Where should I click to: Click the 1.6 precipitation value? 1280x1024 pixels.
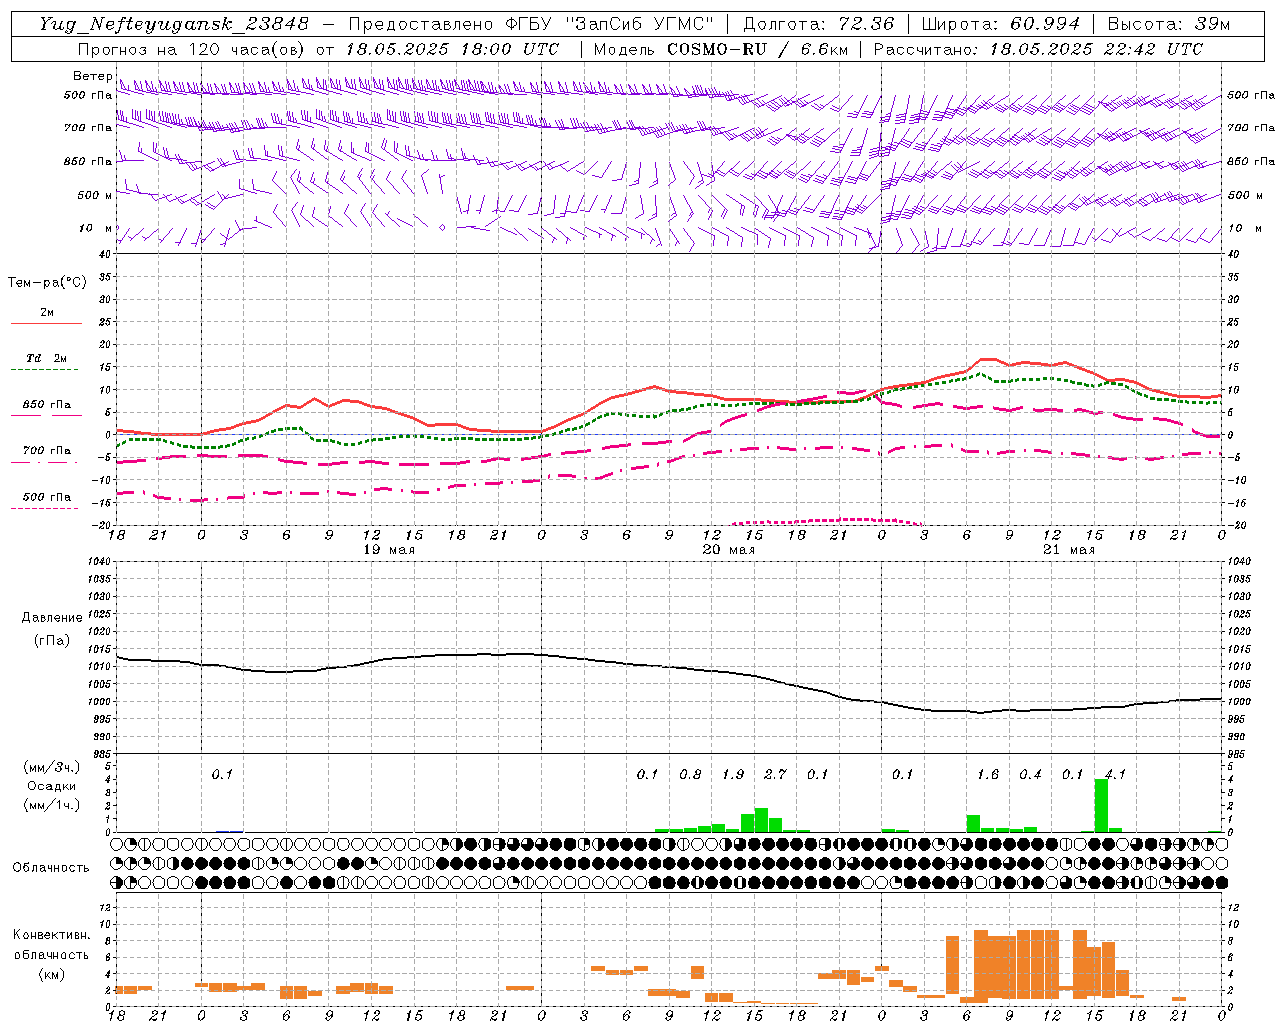coord(988,774)
